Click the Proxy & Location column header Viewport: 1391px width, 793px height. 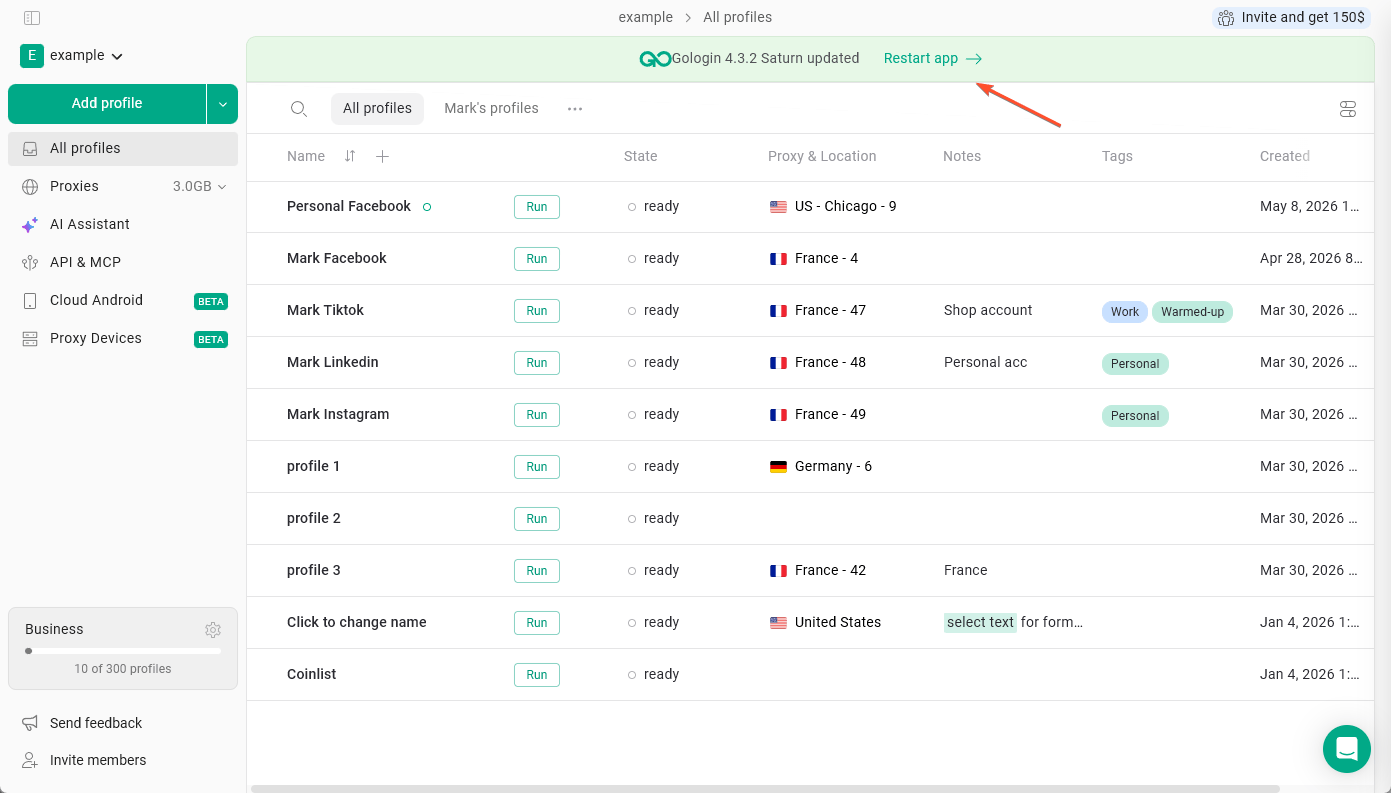pyautogui.click(x=822, y=156)
